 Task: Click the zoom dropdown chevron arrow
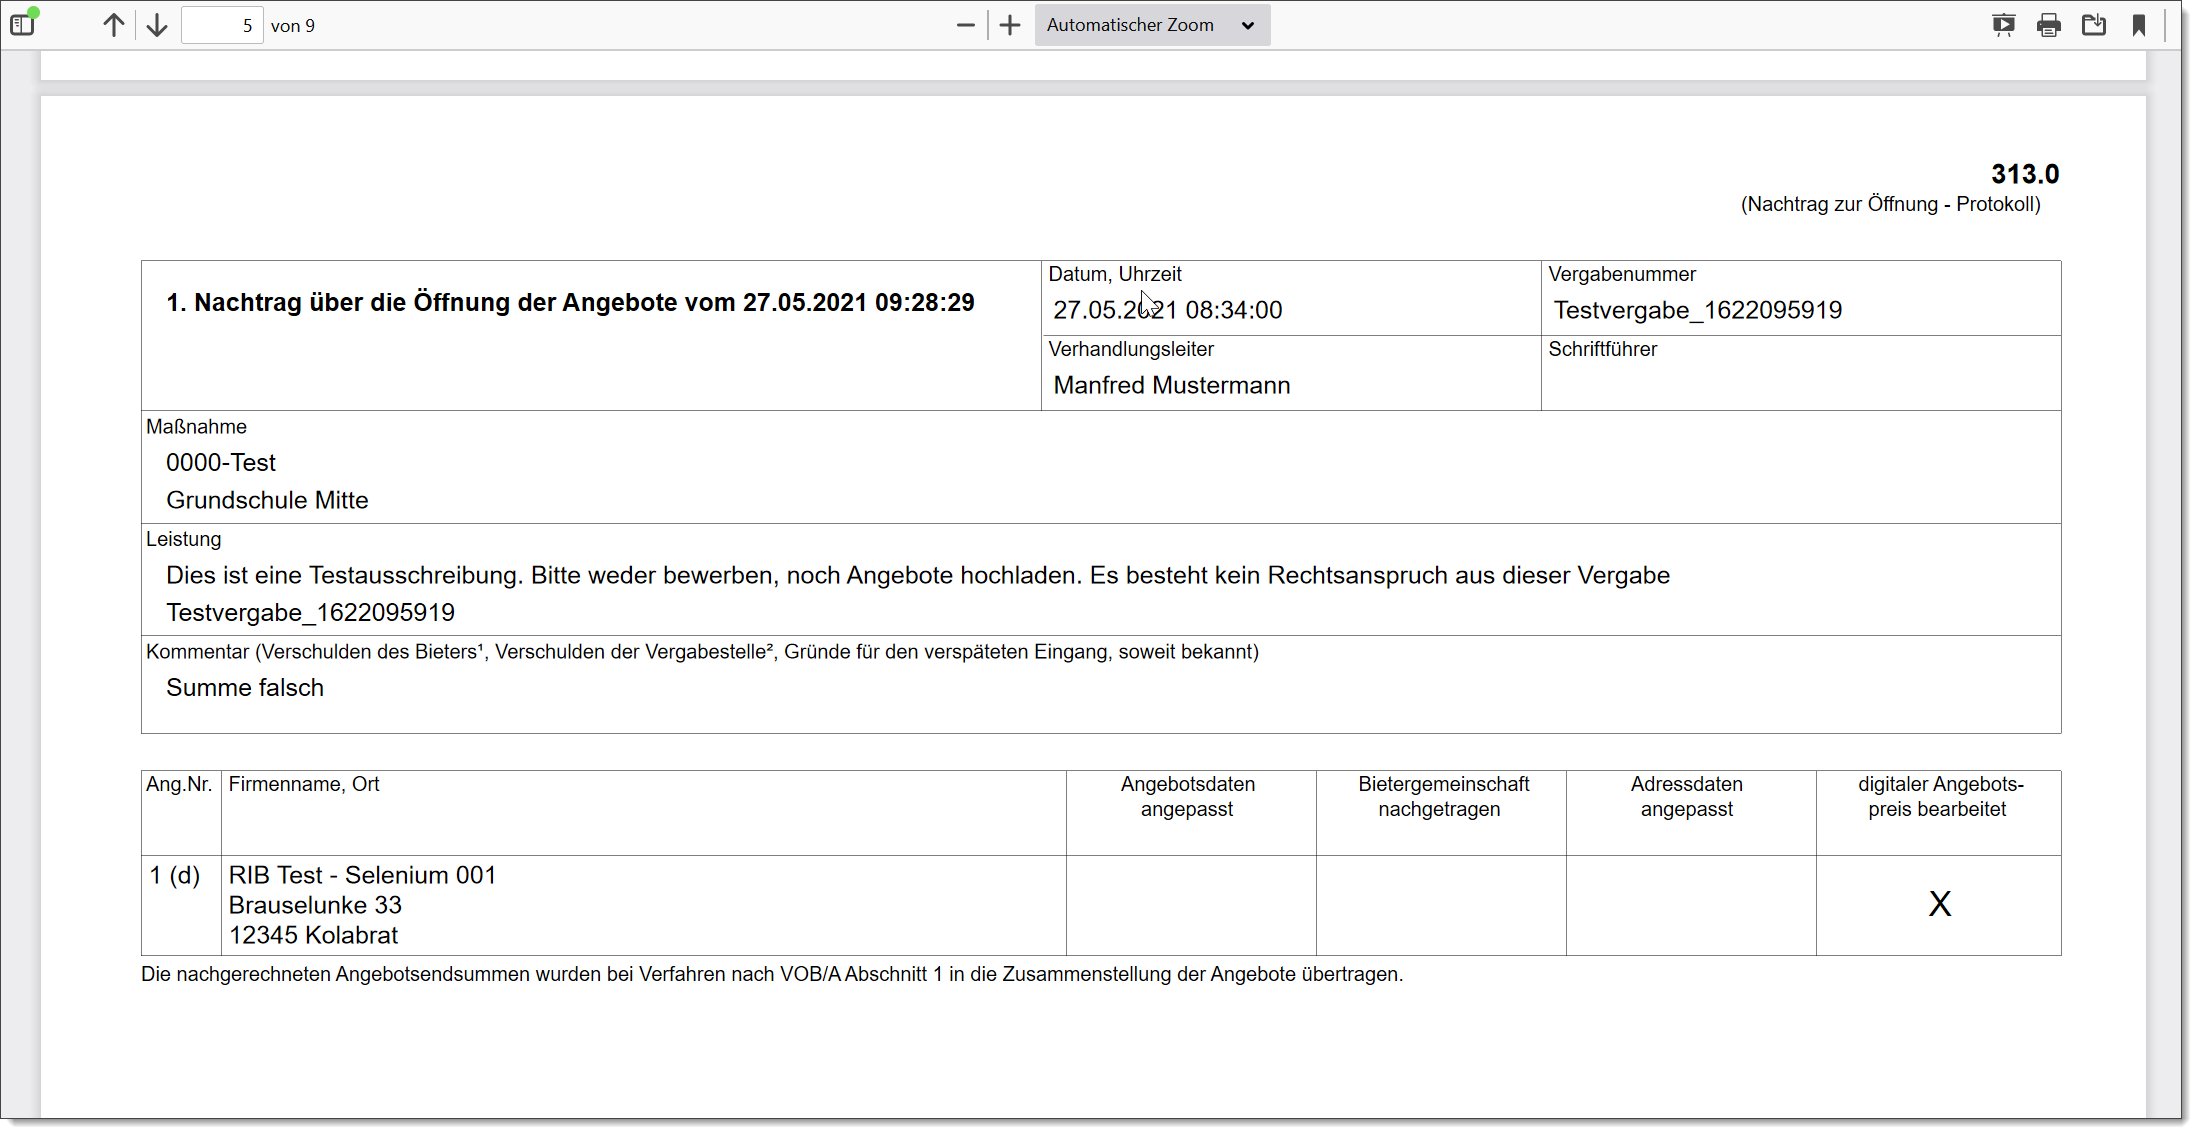1248,26
